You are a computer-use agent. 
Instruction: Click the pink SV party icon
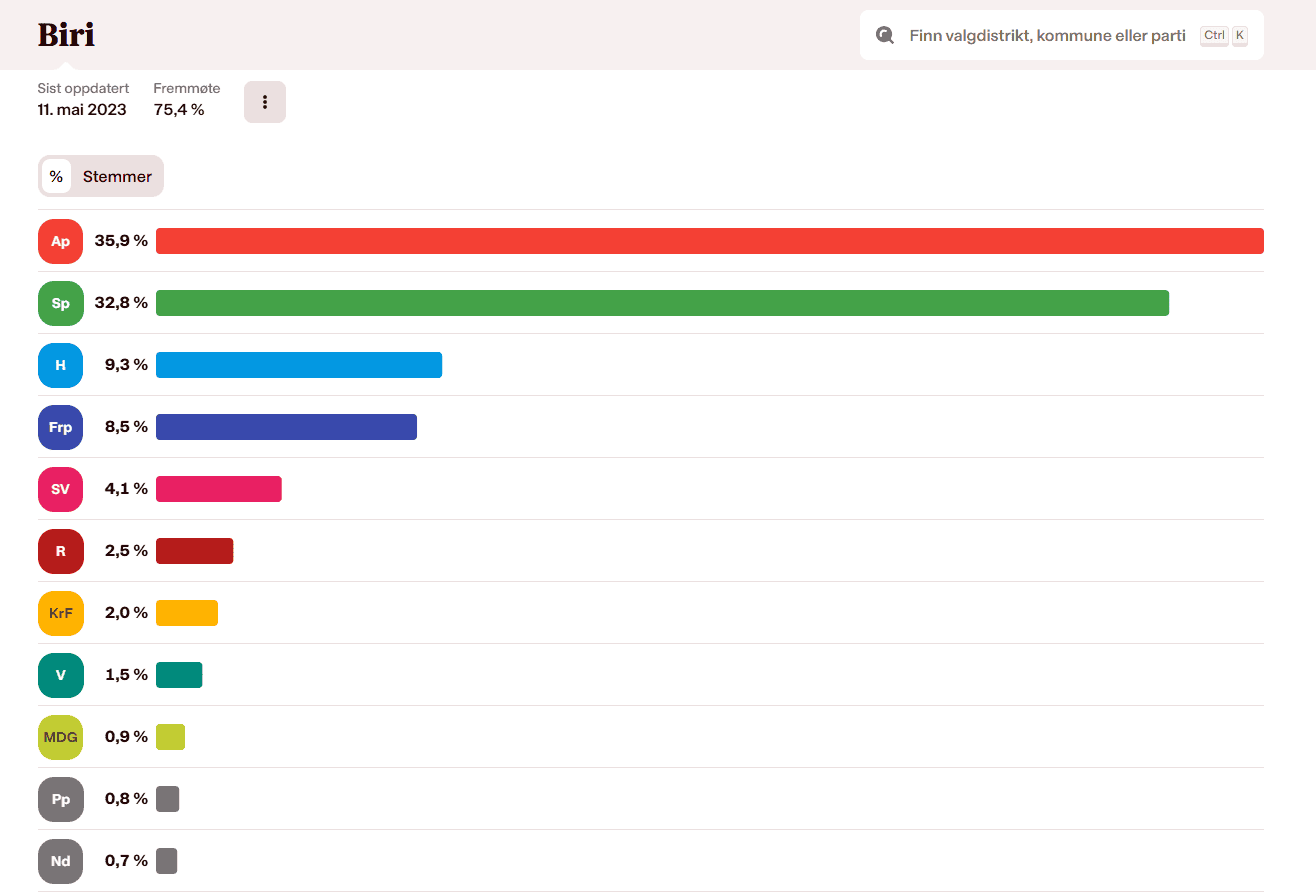[x=60, y=489]
